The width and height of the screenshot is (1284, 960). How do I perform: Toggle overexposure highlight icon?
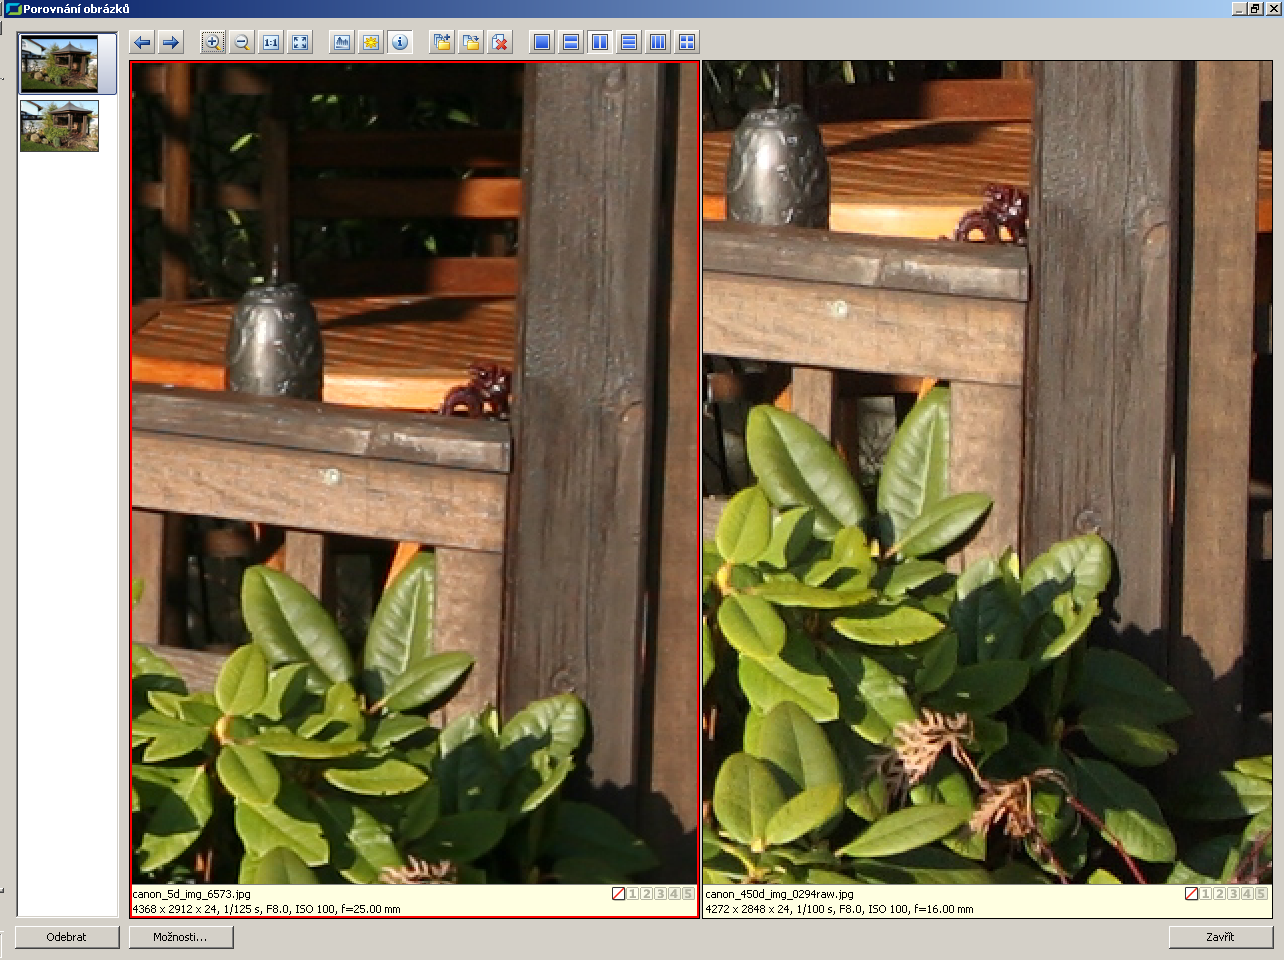[x=371, y=42]
